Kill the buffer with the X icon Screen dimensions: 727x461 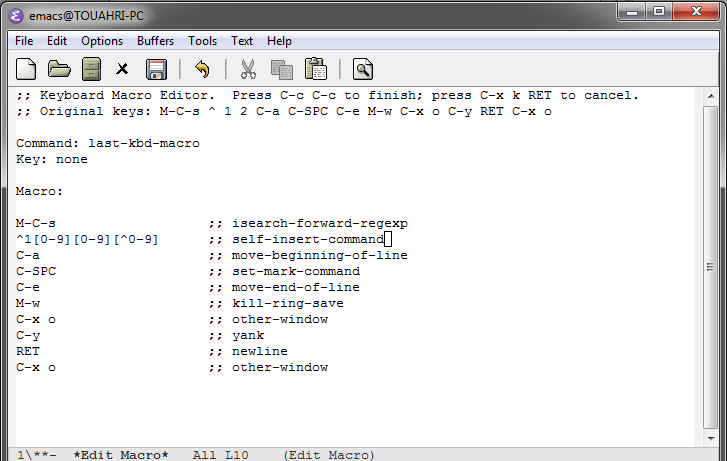[122, 70]
